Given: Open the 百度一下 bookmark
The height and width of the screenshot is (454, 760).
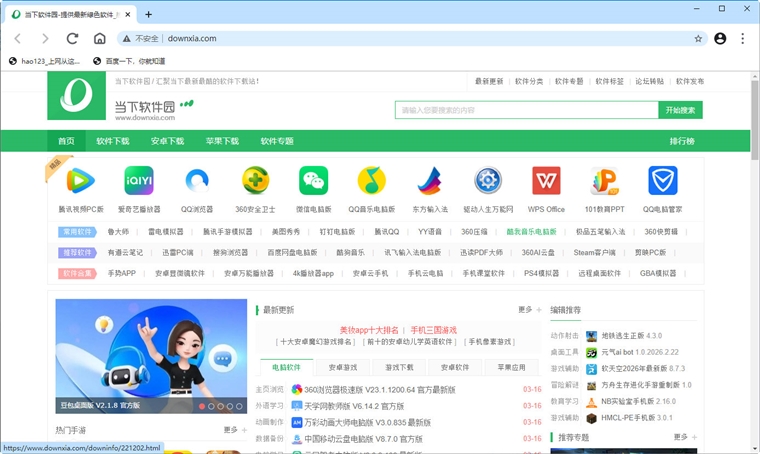Looking at the screenshot, I should coord(129,61).
